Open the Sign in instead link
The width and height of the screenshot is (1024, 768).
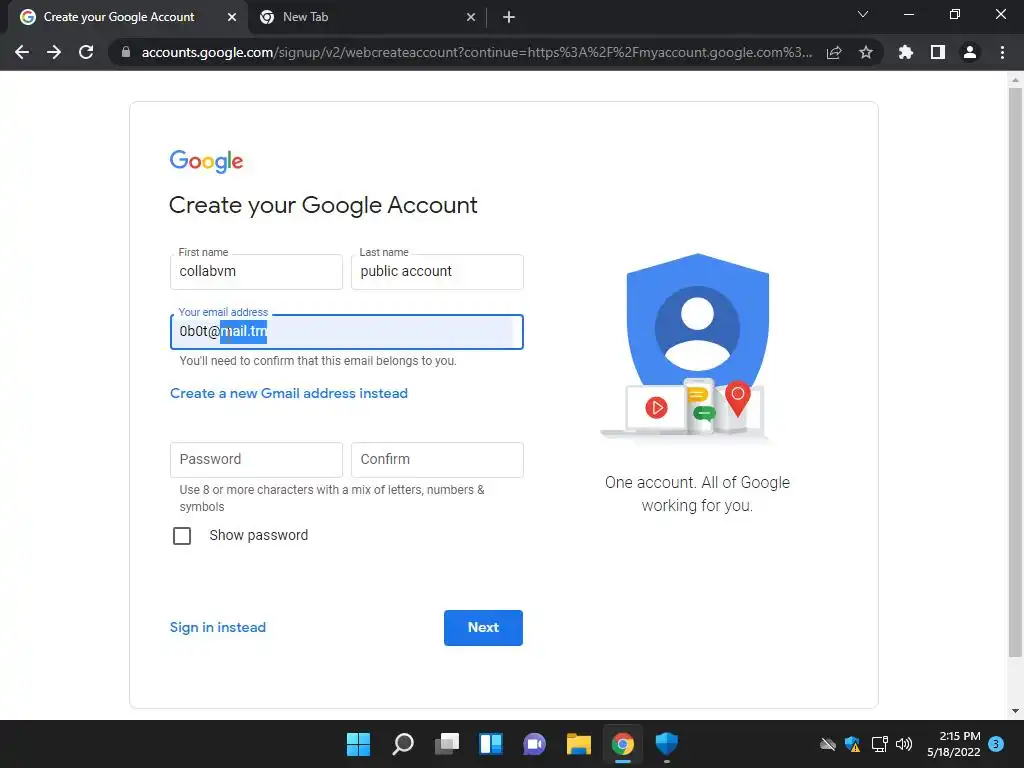217,628
